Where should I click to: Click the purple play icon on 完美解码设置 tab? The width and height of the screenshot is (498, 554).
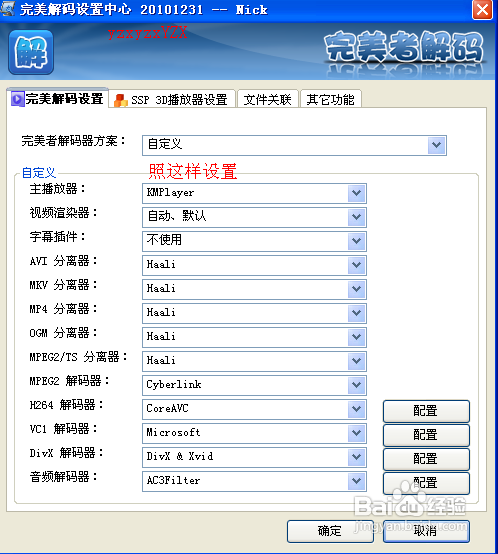click(x=17, y=99)
